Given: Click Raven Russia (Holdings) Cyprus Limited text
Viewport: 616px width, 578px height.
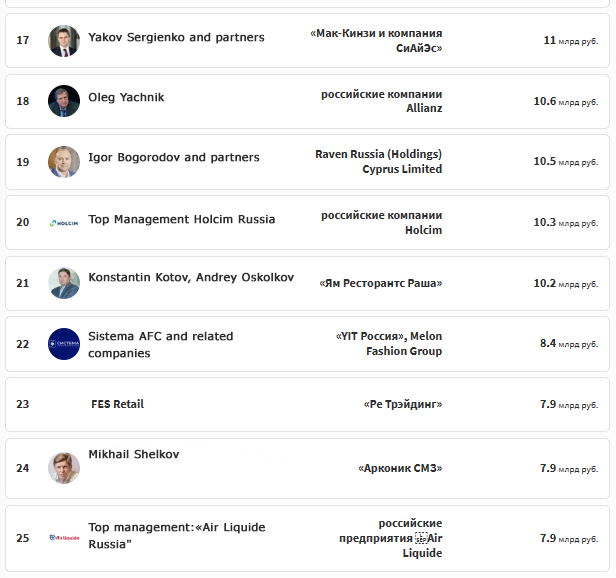Looking at the screenshot, I should pos(378,161).
